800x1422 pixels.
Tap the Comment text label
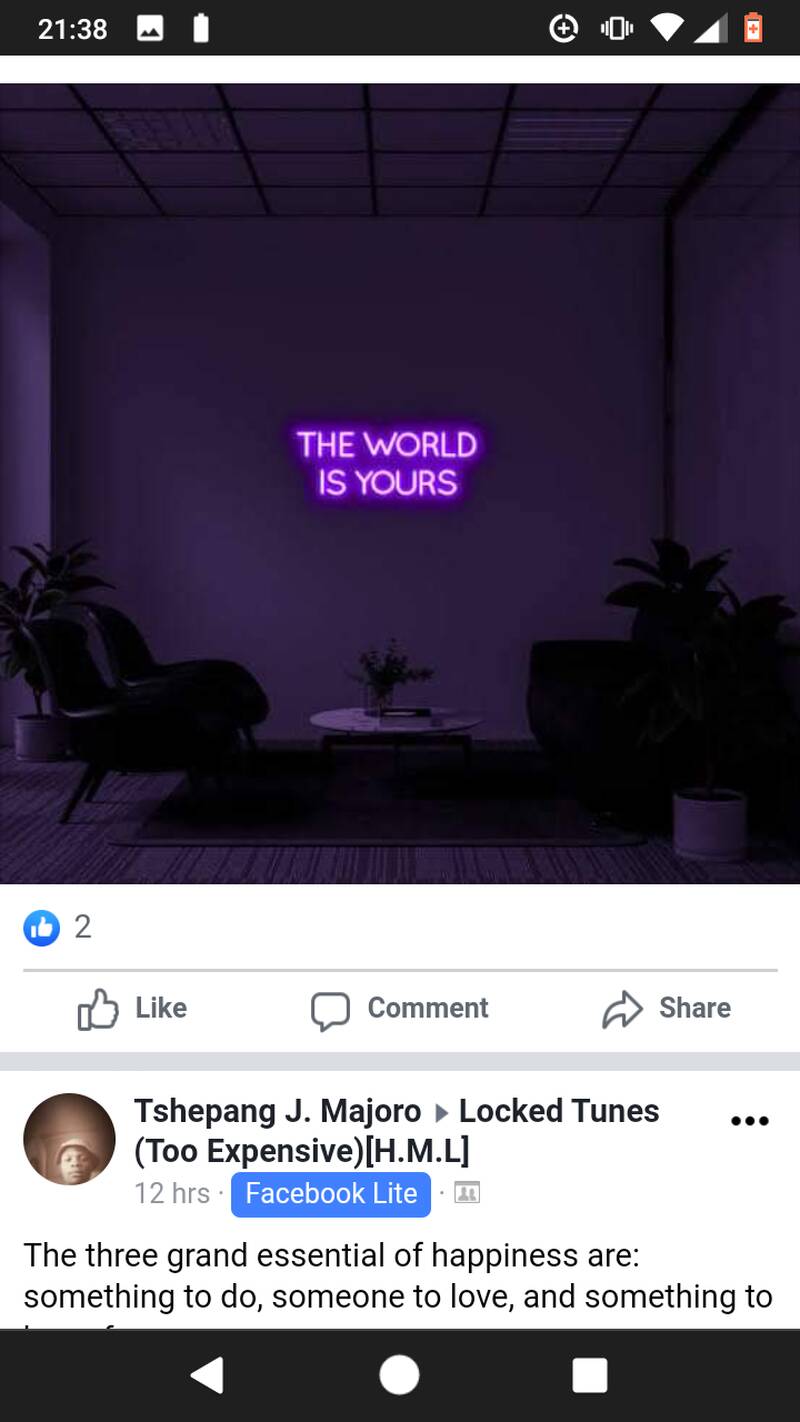coord(428,1008)
